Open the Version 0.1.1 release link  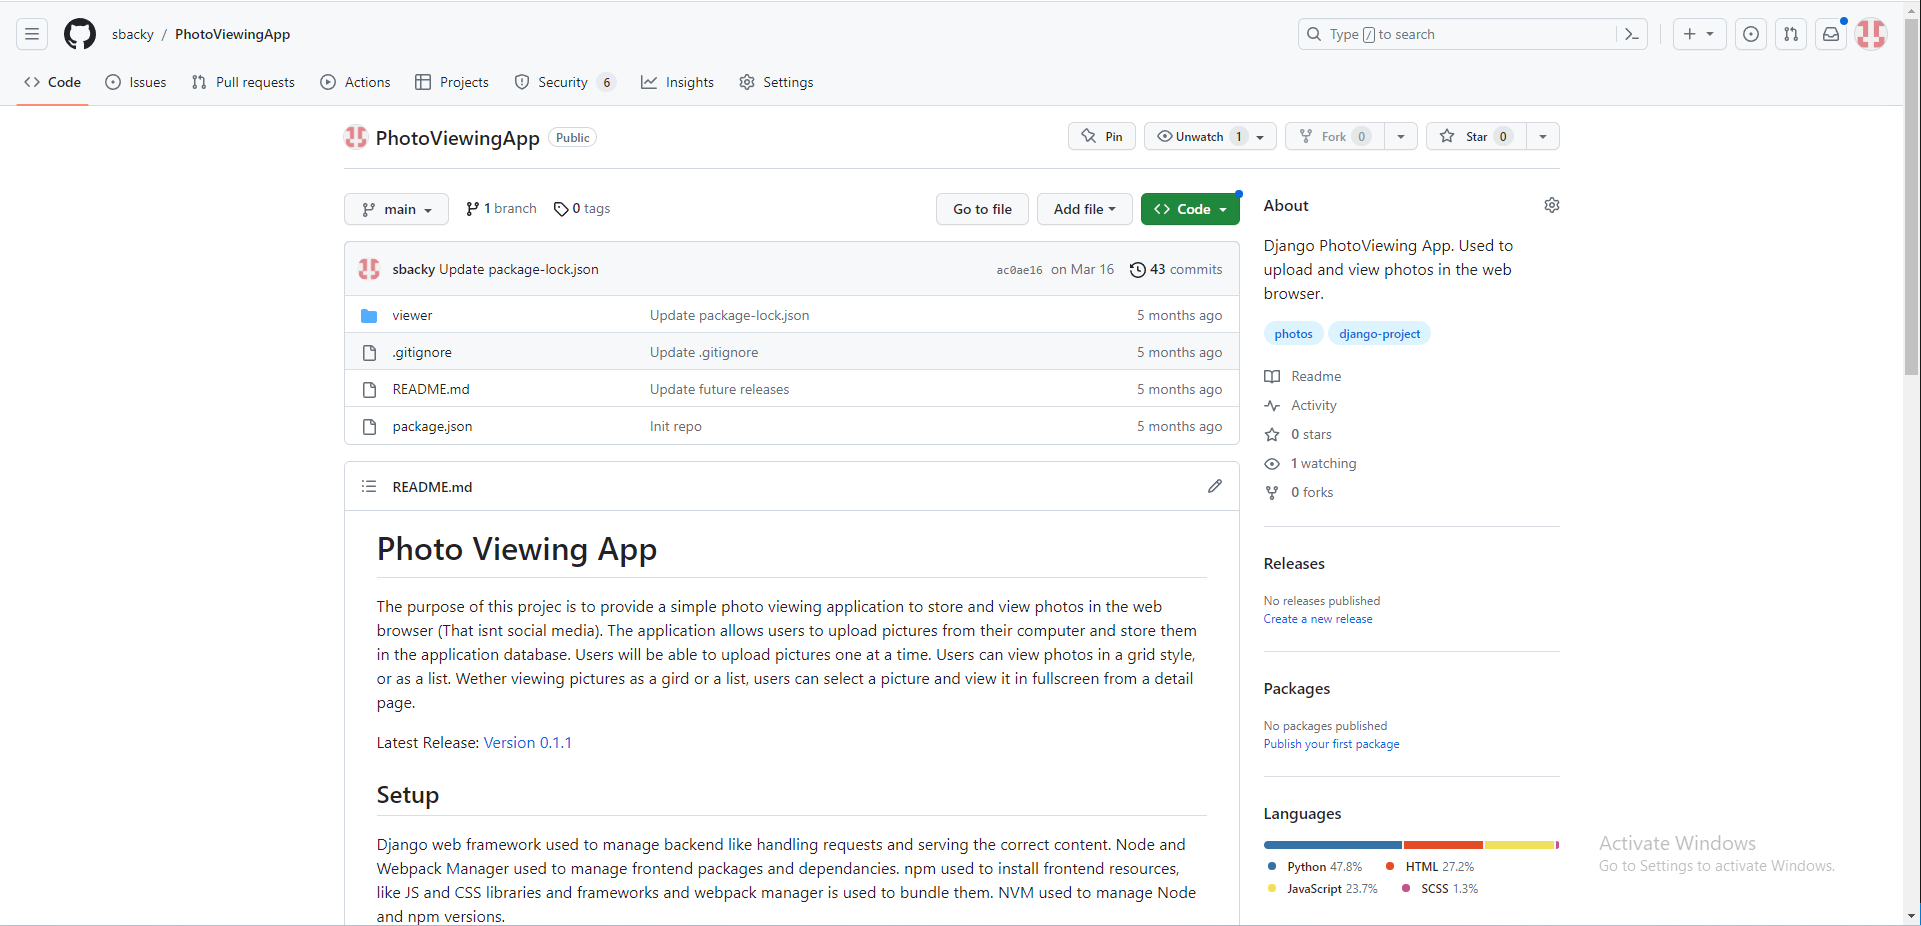(528, 742)
